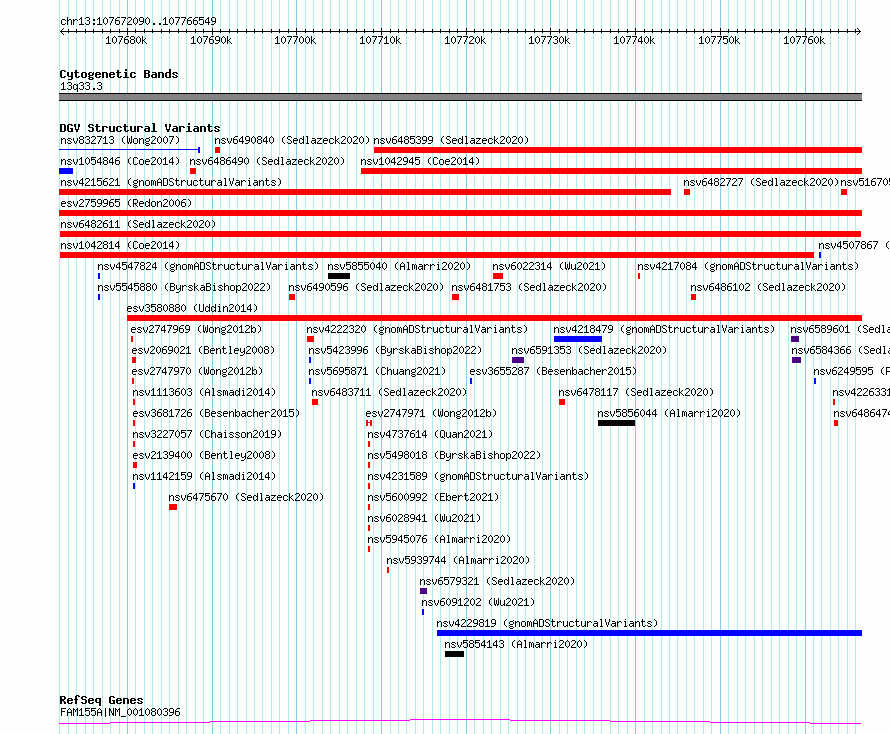The width and height of the screenshot is (890, 734).
Task: Open the nsv4215621 (gnomADStructuralVariants) label
Action: [171, 182]
